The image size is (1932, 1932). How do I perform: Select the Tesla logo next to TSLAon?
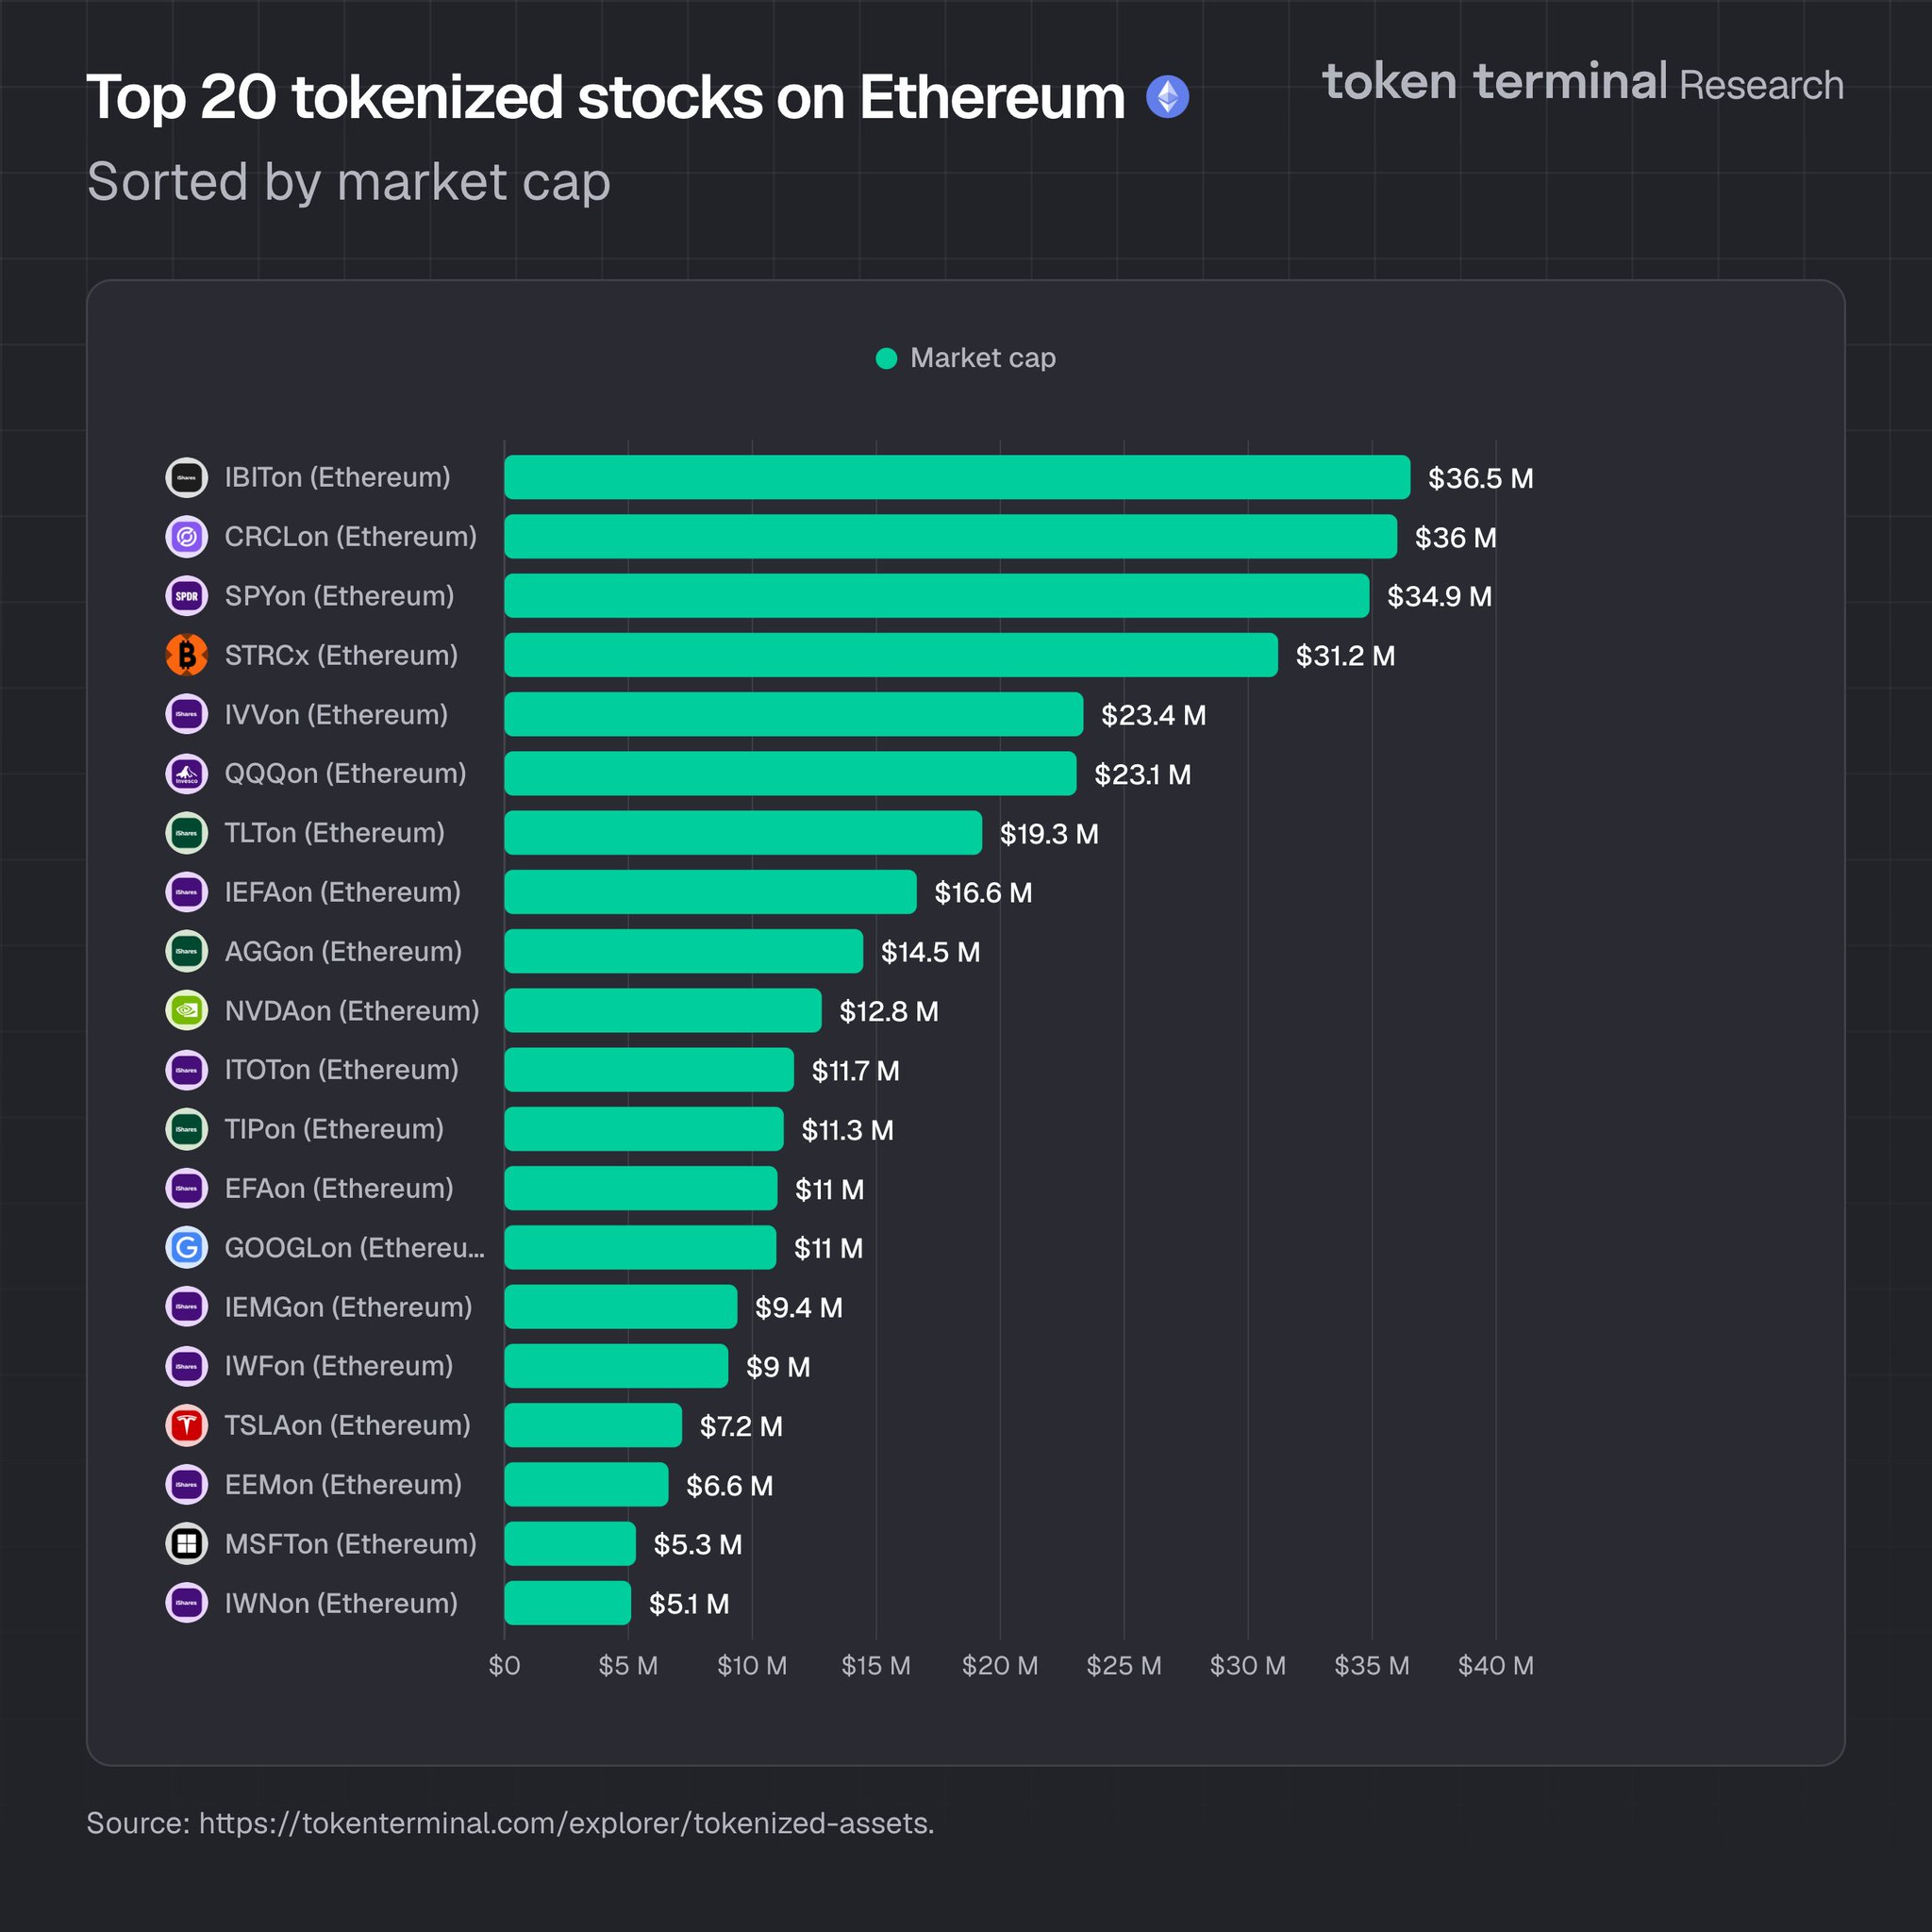coord(186,1425)
